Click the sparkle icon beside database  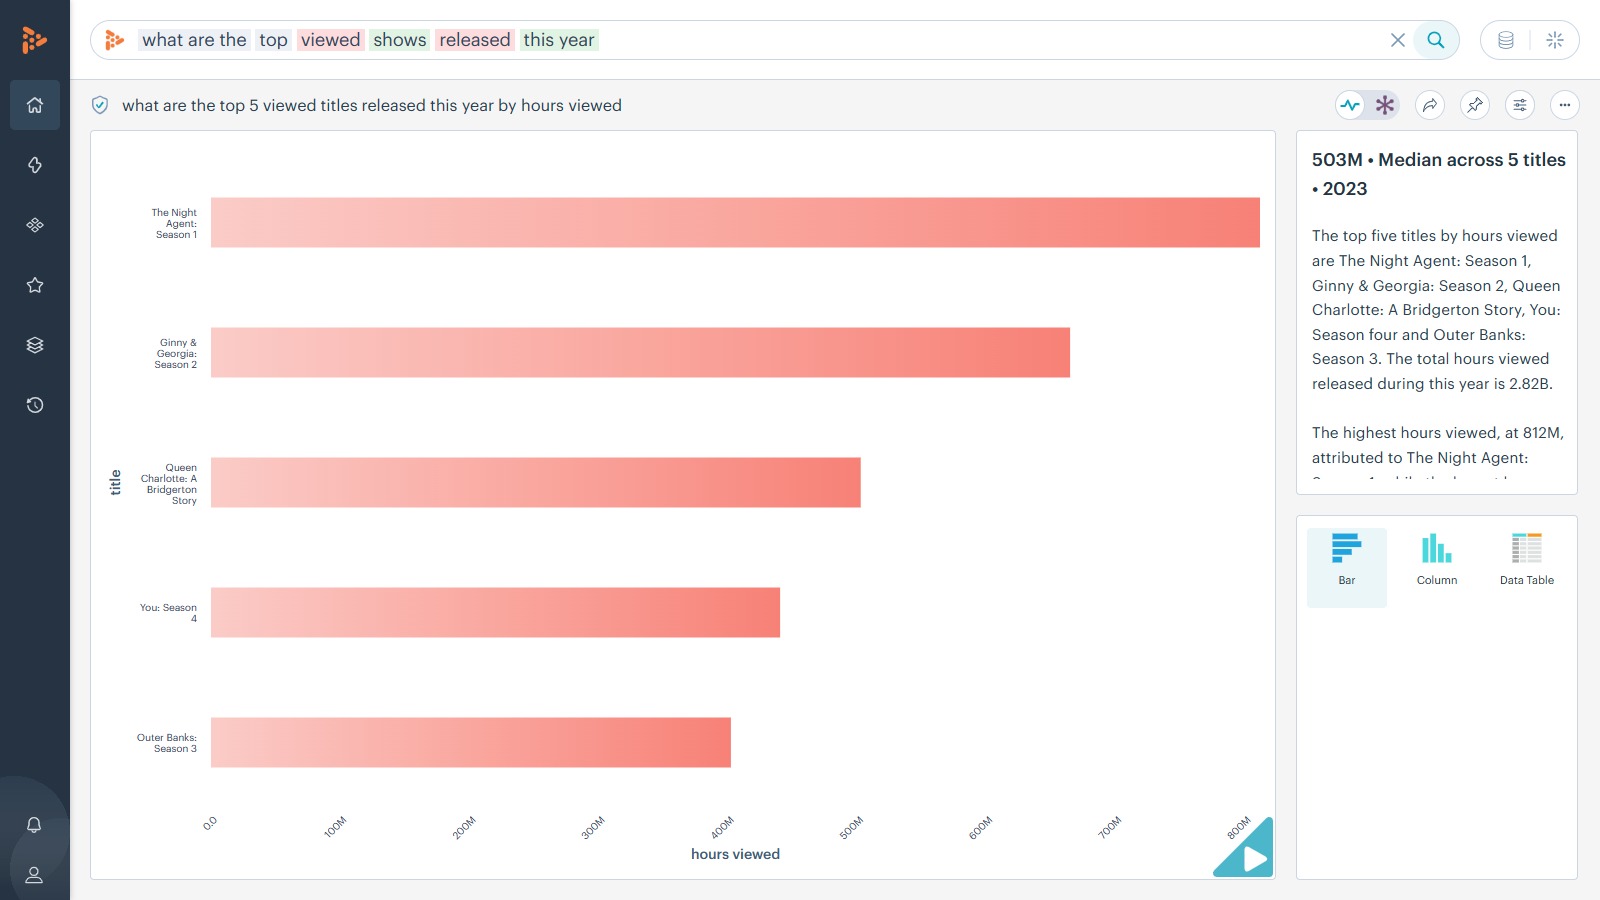1555,40
